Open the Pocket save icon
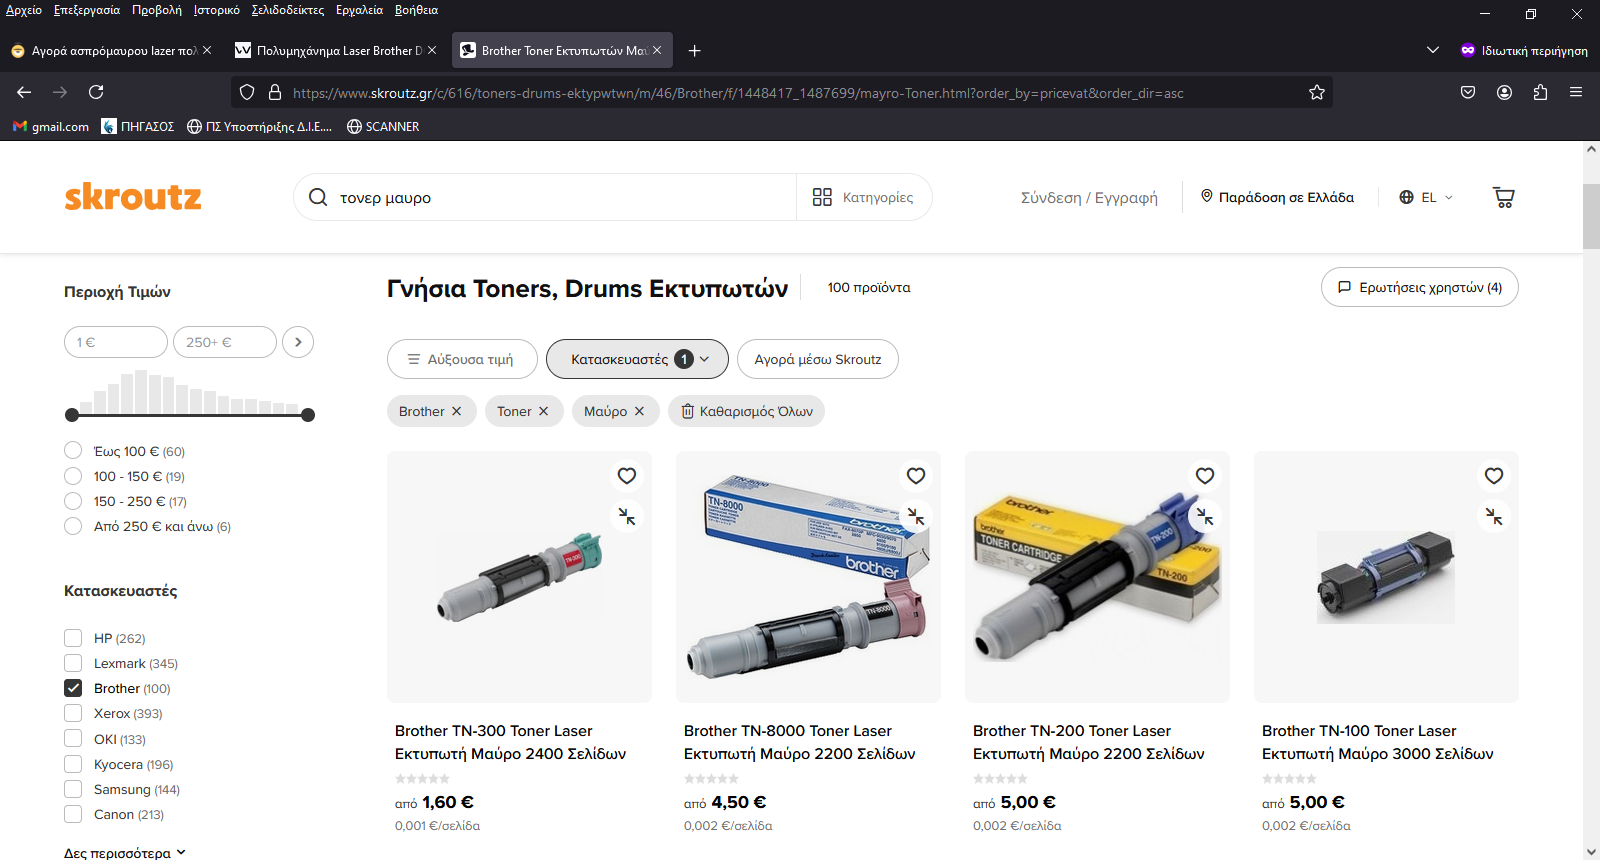Screen dimensions: 1600x860 pos(1468,92)
